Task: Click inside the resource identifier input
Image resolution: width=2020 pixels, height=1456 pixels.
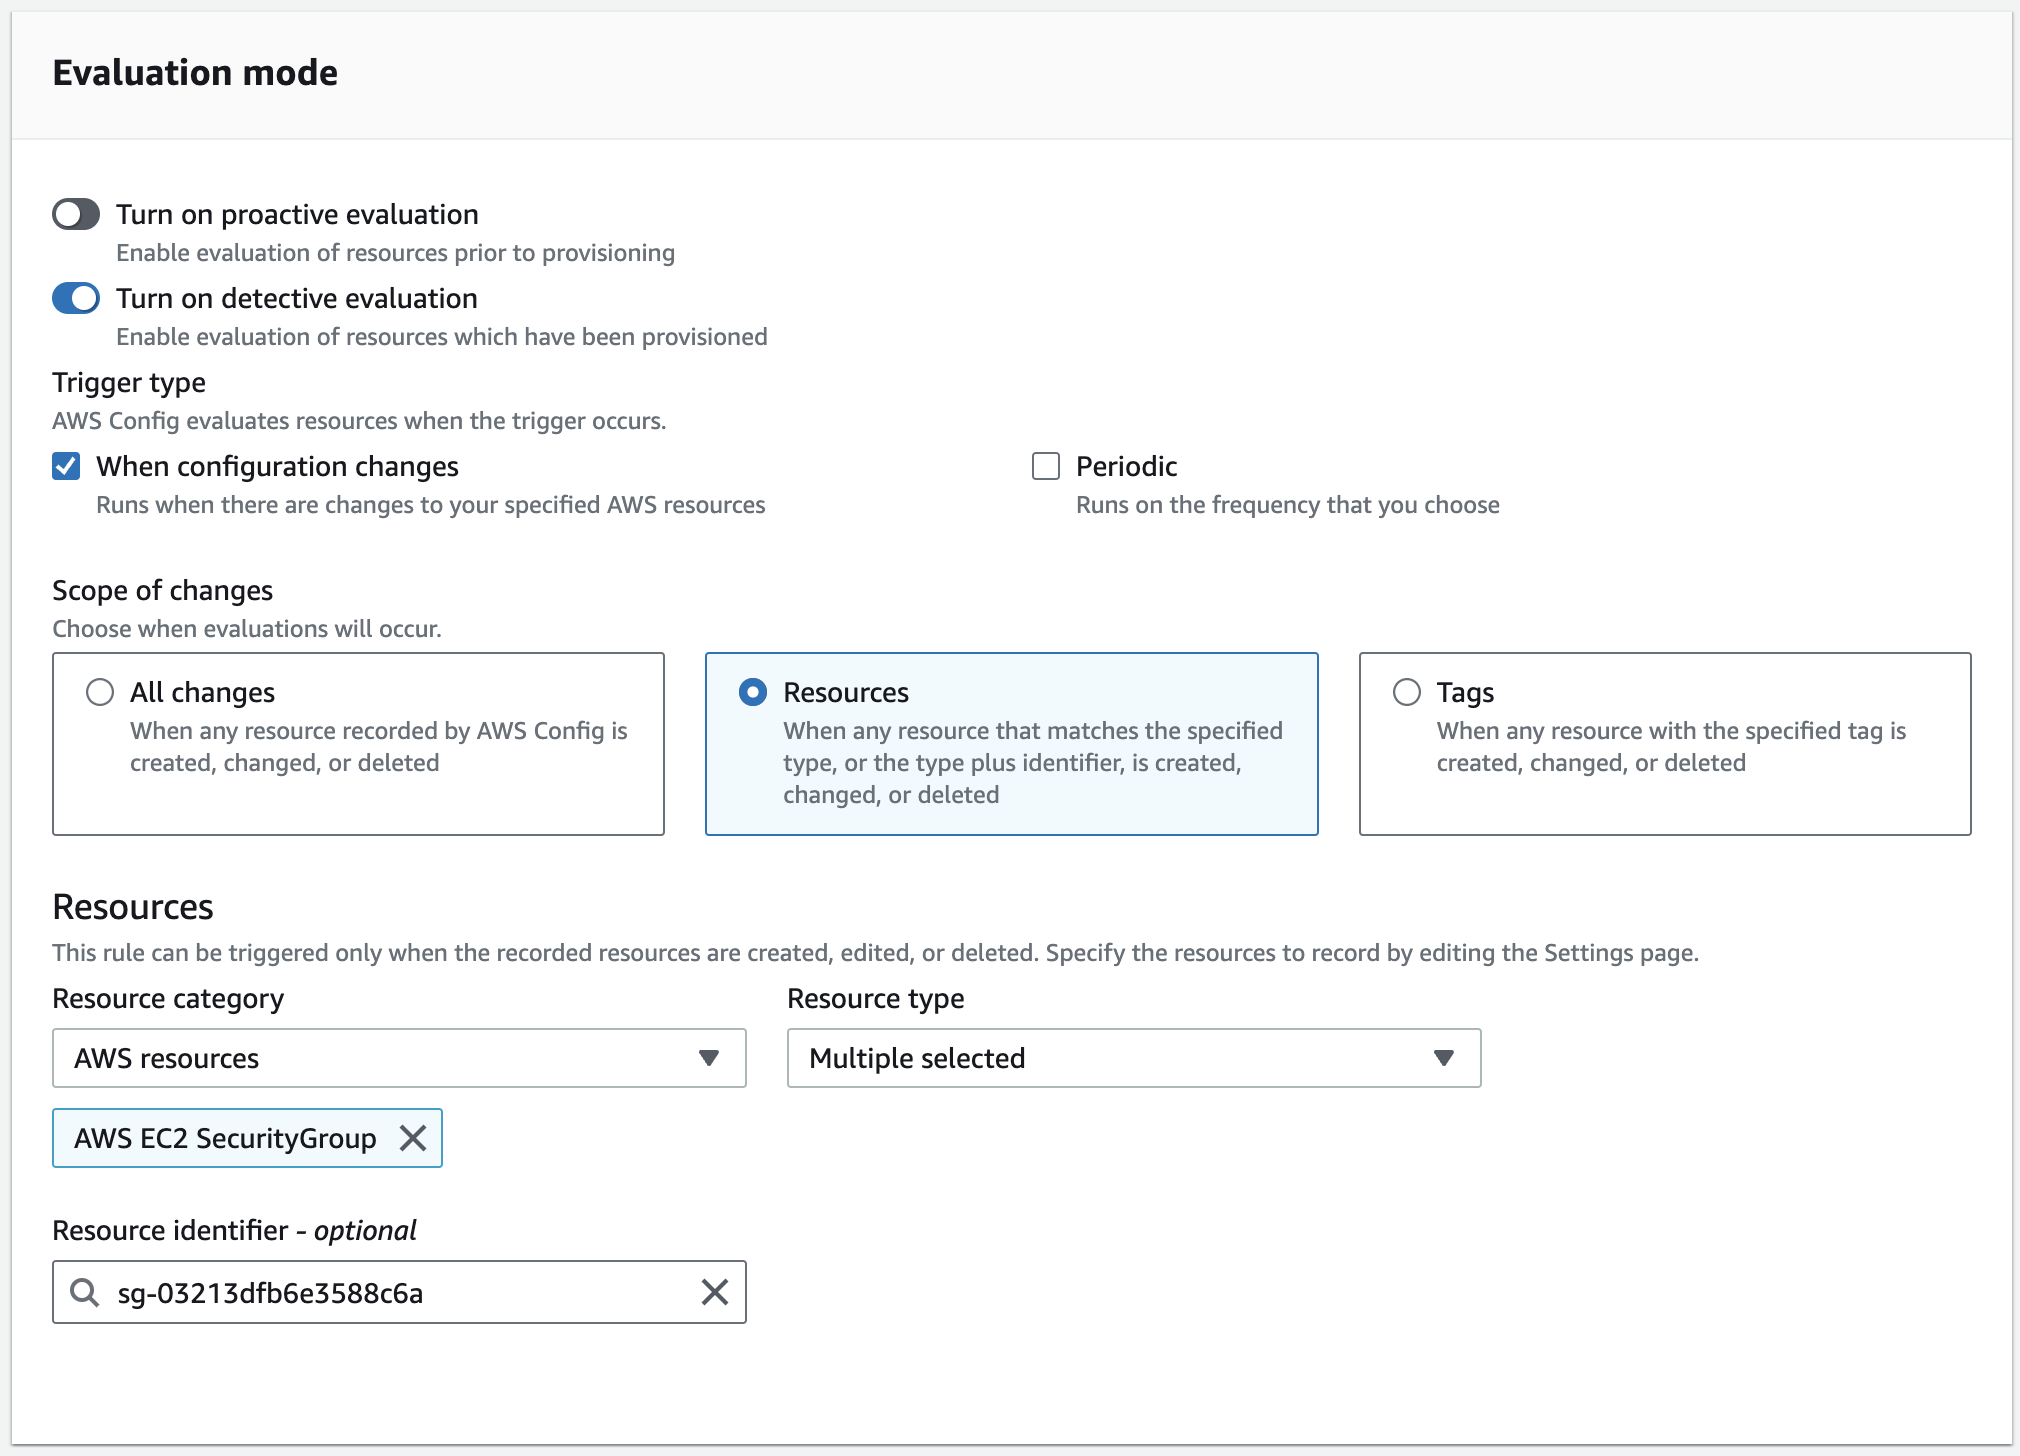Action: (400, 1292)
